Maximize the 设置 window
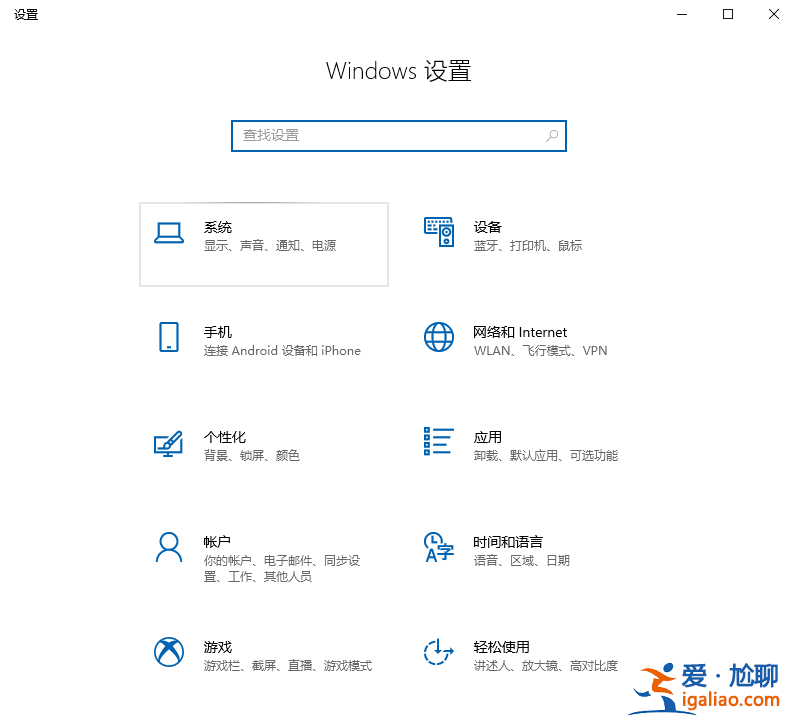The width and height of the screenshot is (792, 727). 728,14
